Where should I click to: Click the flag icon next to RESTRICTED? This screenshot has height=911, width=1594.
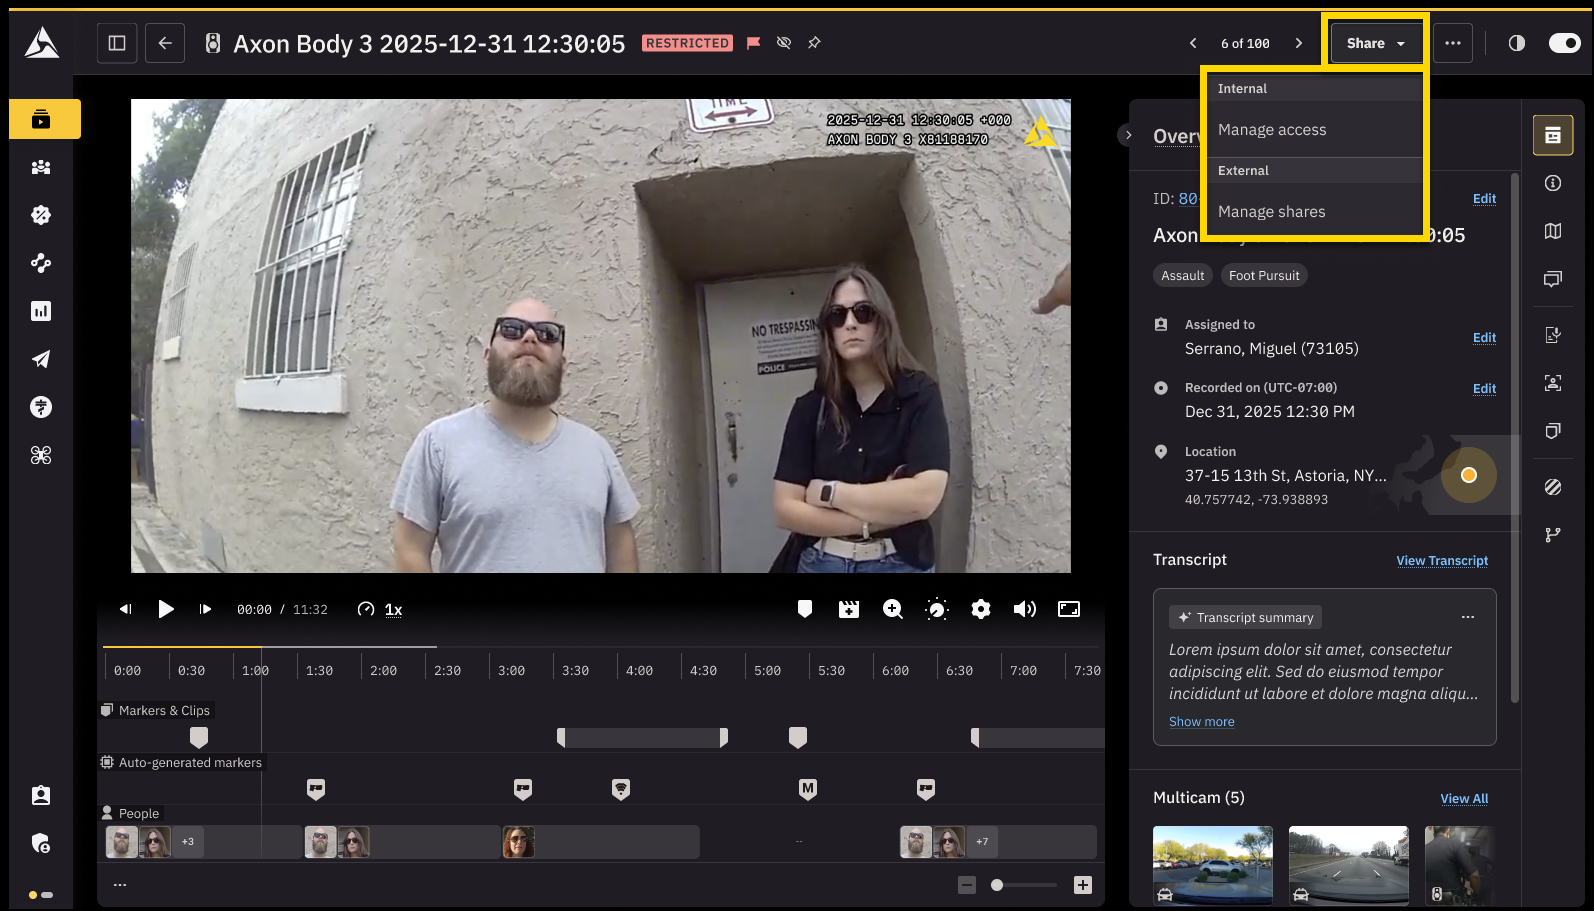click(x=754, y=43)
